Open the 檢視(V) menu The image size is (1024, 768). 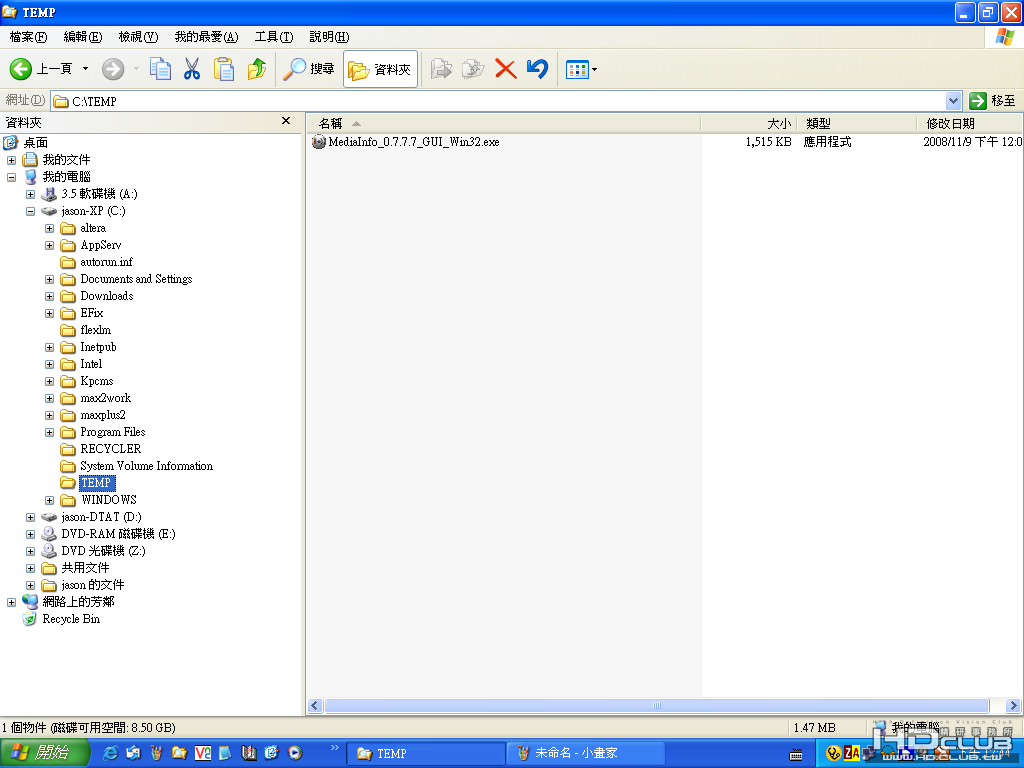tap(138, 37)
